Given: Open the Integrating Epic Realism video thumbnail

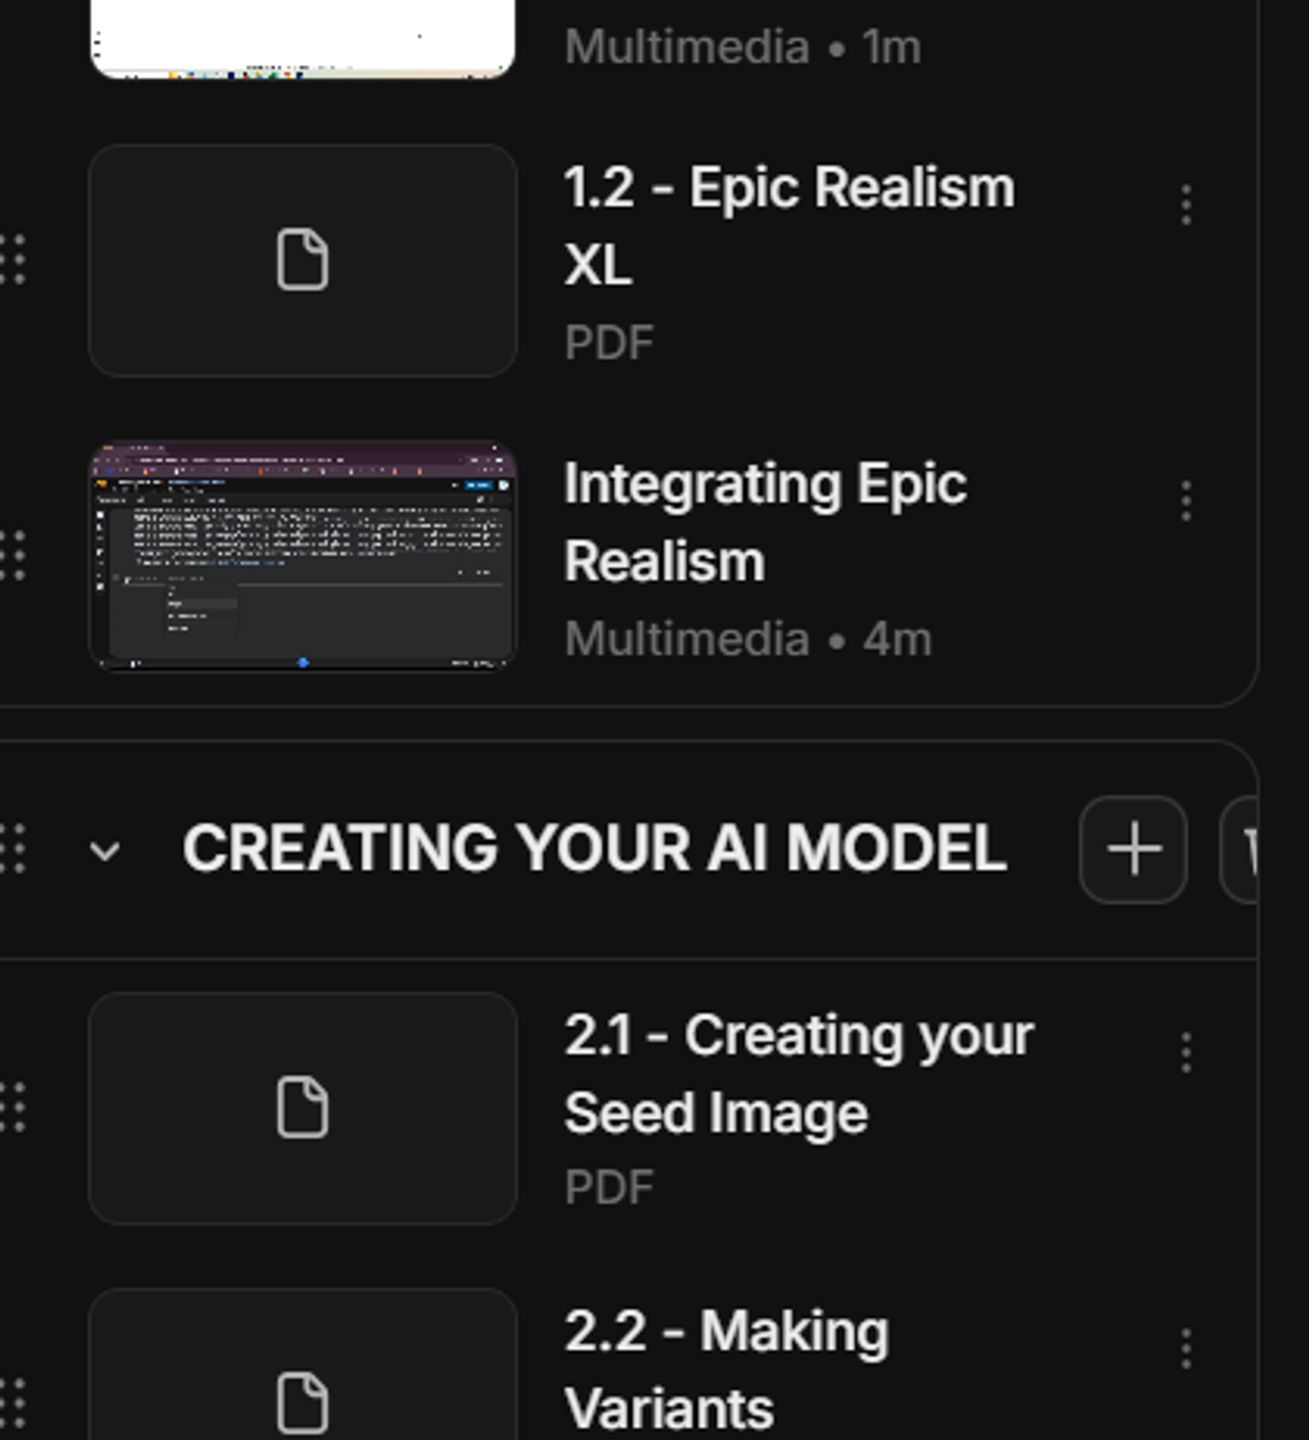Looking at the screenshot, I should 303,556.
